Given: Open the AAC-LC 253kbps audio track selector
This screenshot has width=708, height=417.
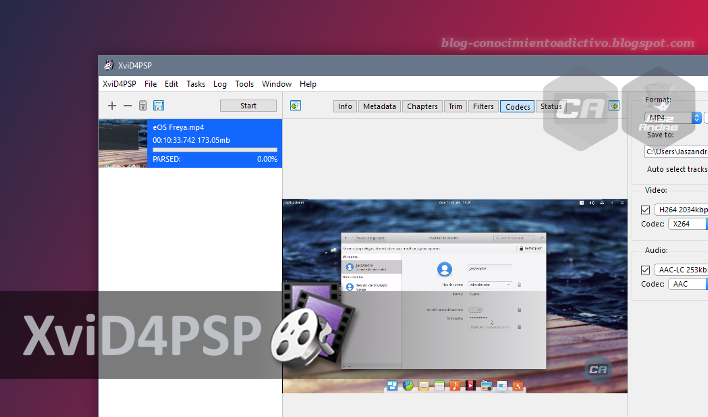Looking at the screenshot, I should [x=681, y=270].
